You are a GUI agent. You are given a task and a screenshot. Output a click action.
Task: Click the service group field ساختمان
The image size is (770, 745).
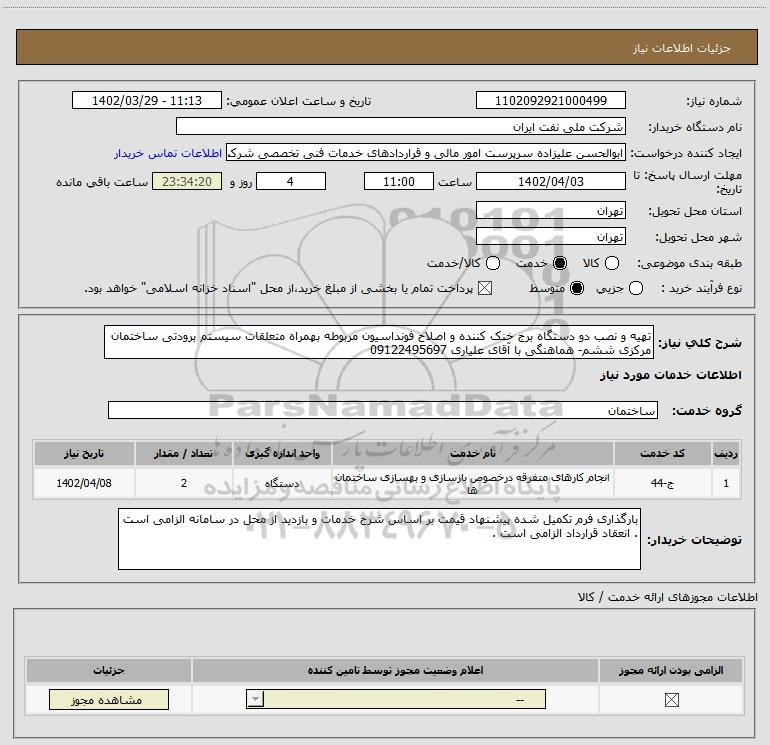pos(383,410)
